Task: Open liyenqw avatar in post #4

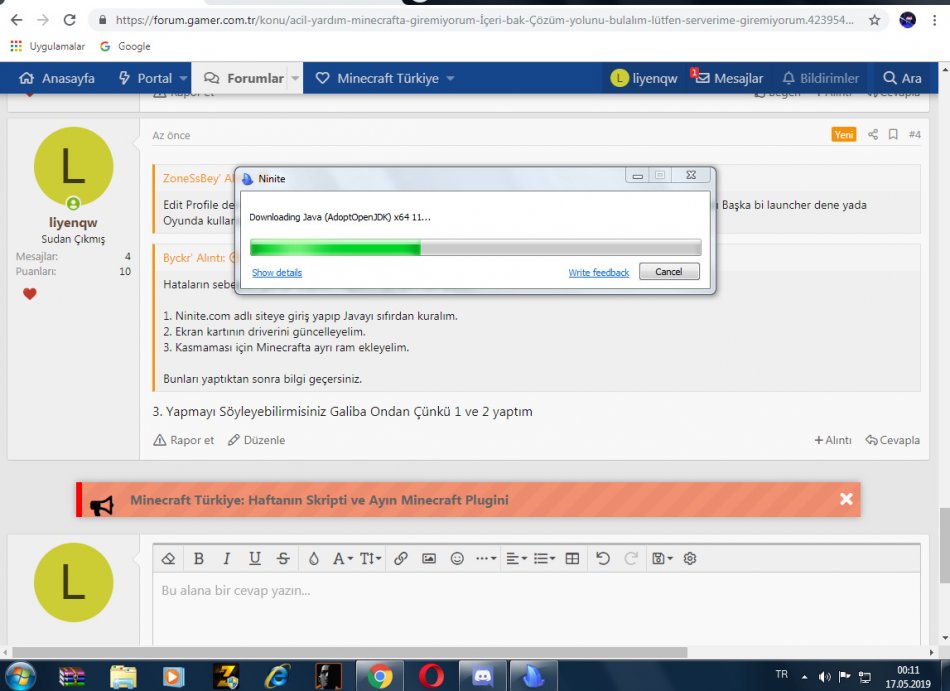Action: pyautogui.click(x=73, y=167)
